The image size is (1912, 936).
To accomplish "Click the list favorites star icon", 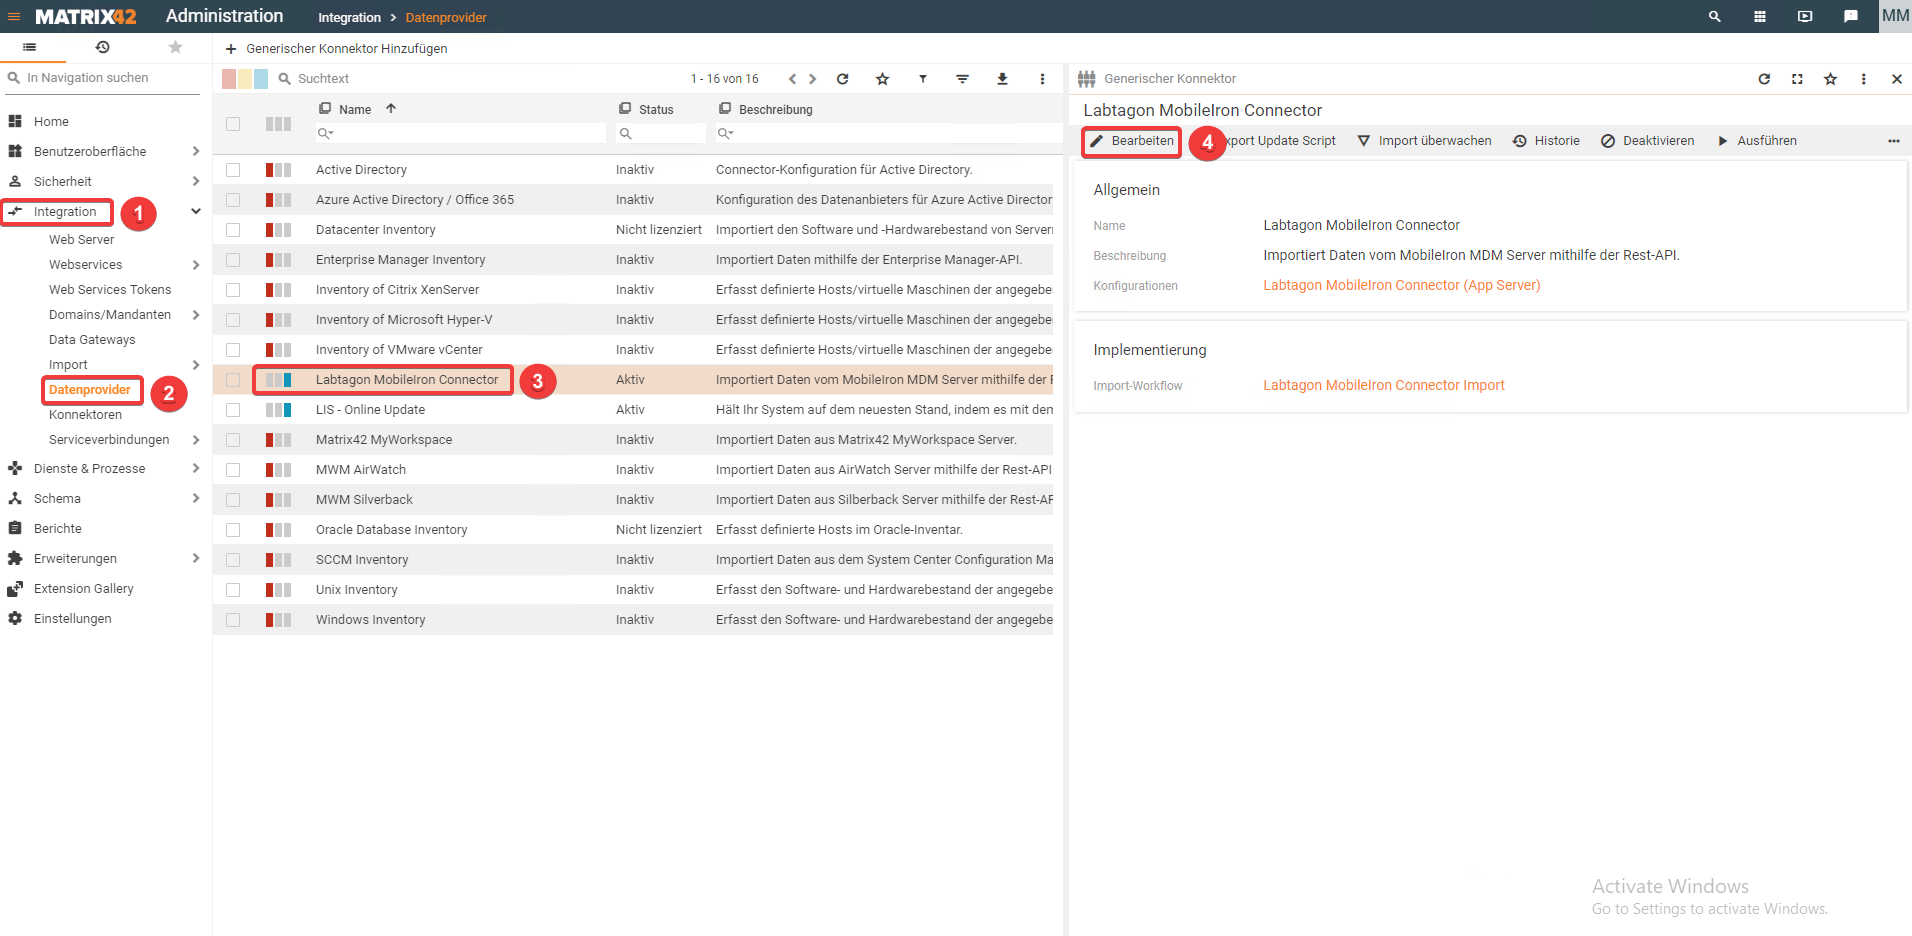I will 882,79.
